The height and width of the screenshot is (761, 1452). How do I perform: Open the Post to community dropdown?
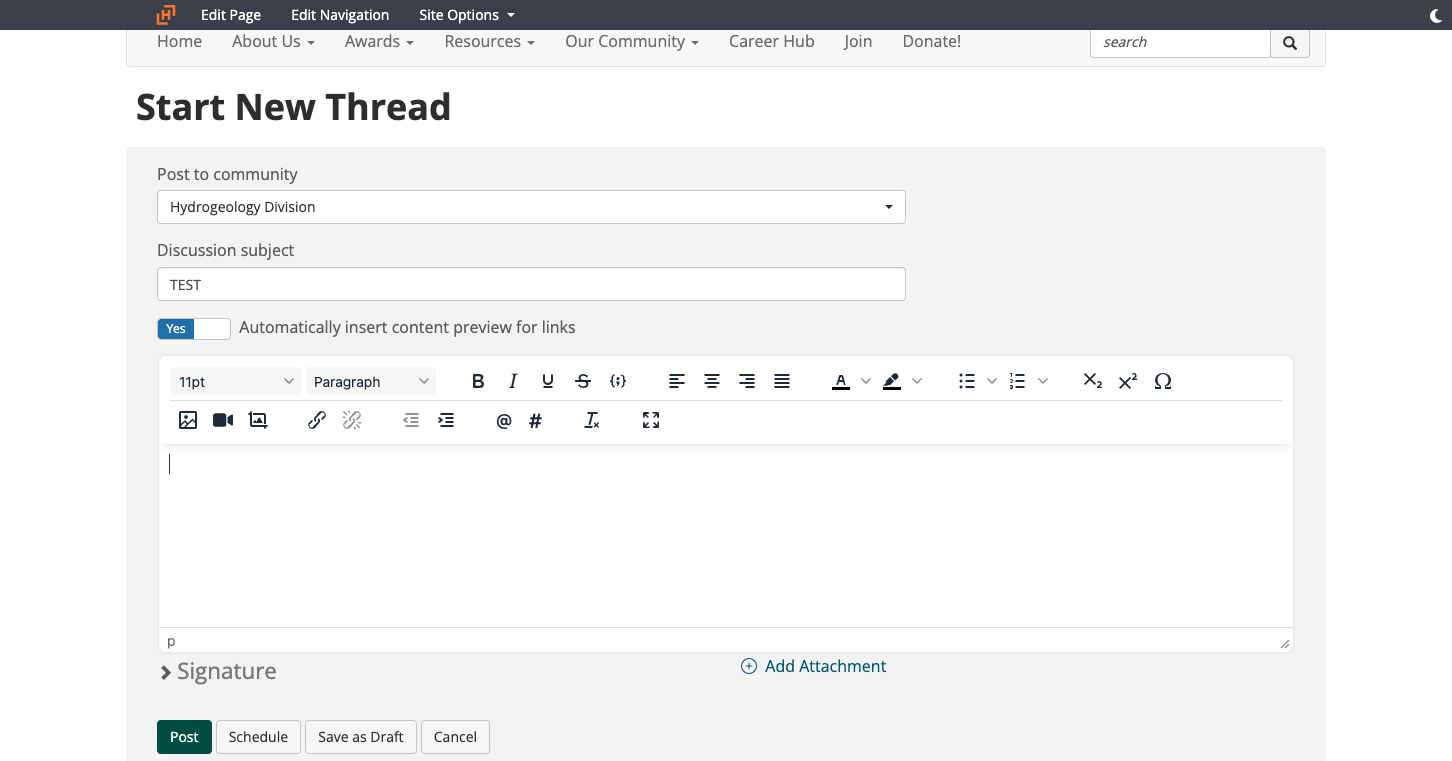click(x=531, y=207)
